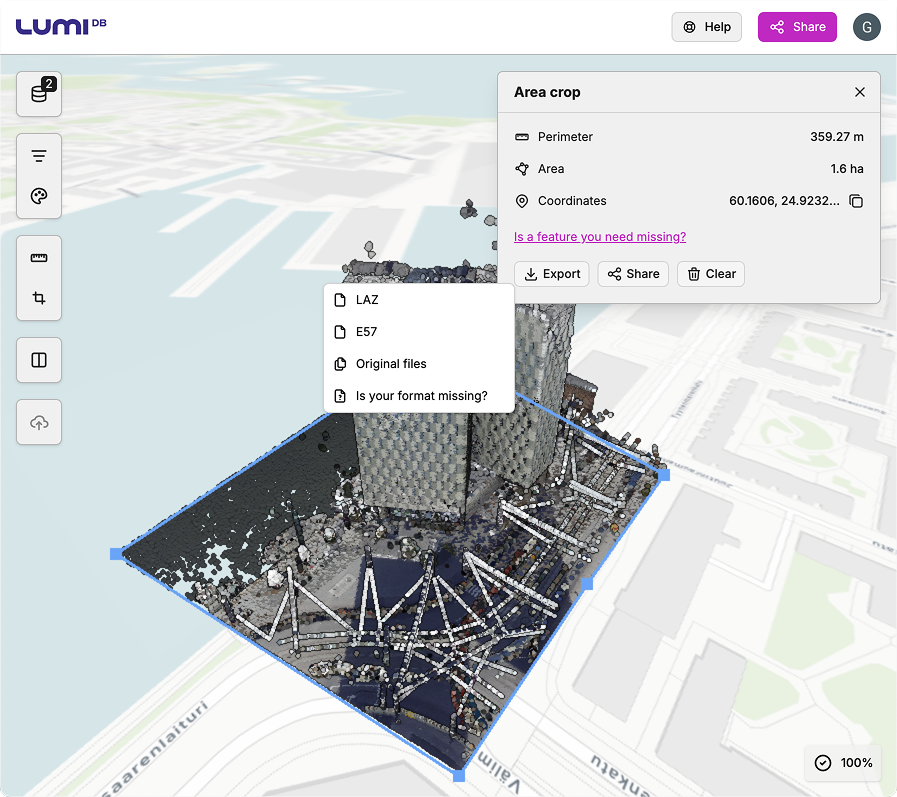This screenshot has height=797, width=897.
Task: Open the color palette tool
Action: point(39,196)
